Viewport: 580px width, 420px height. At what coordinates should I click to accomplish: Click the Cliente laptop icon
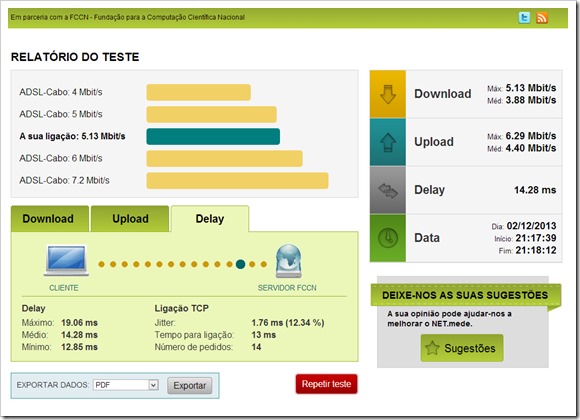[66, 261]
